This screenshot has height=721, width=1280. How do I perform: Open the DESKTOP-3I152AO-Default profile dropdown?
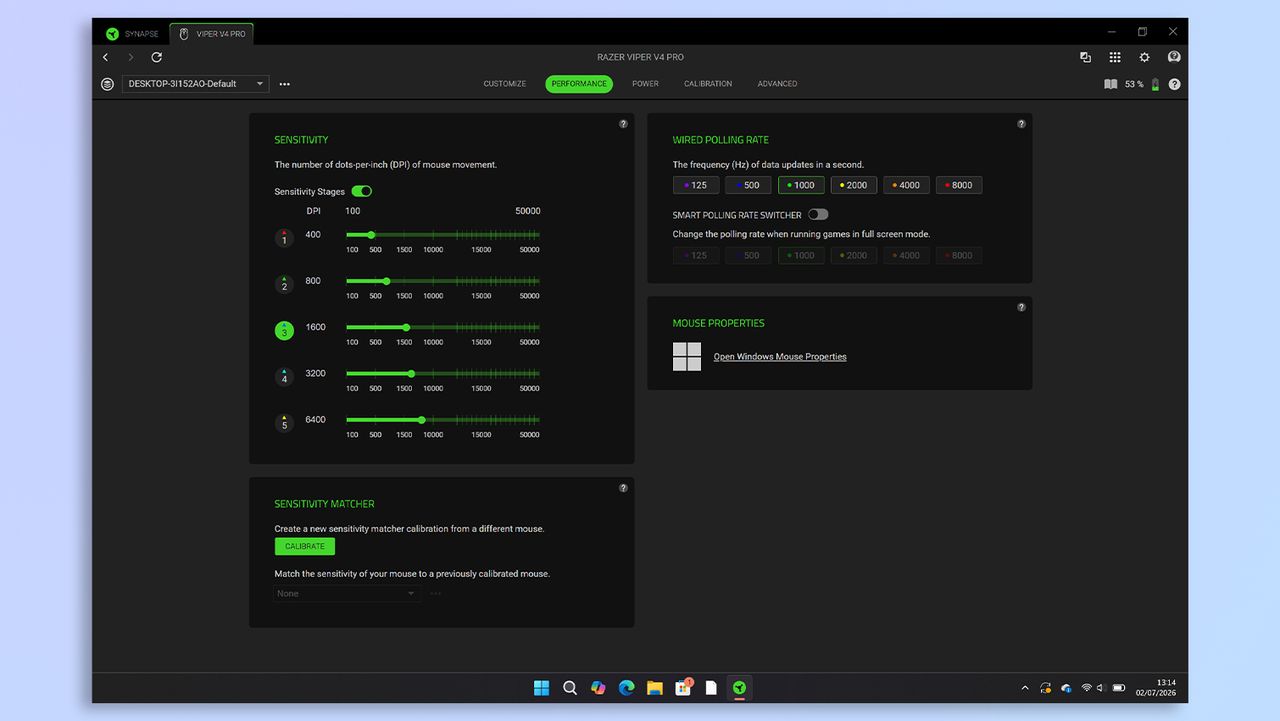tap(195, 84)
